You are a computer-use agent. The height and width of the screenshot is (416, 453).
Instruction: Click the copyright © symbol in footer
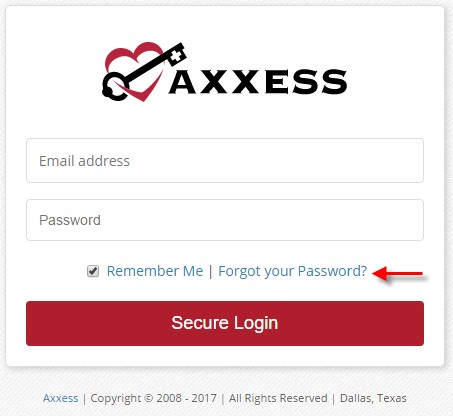[149, 398]
